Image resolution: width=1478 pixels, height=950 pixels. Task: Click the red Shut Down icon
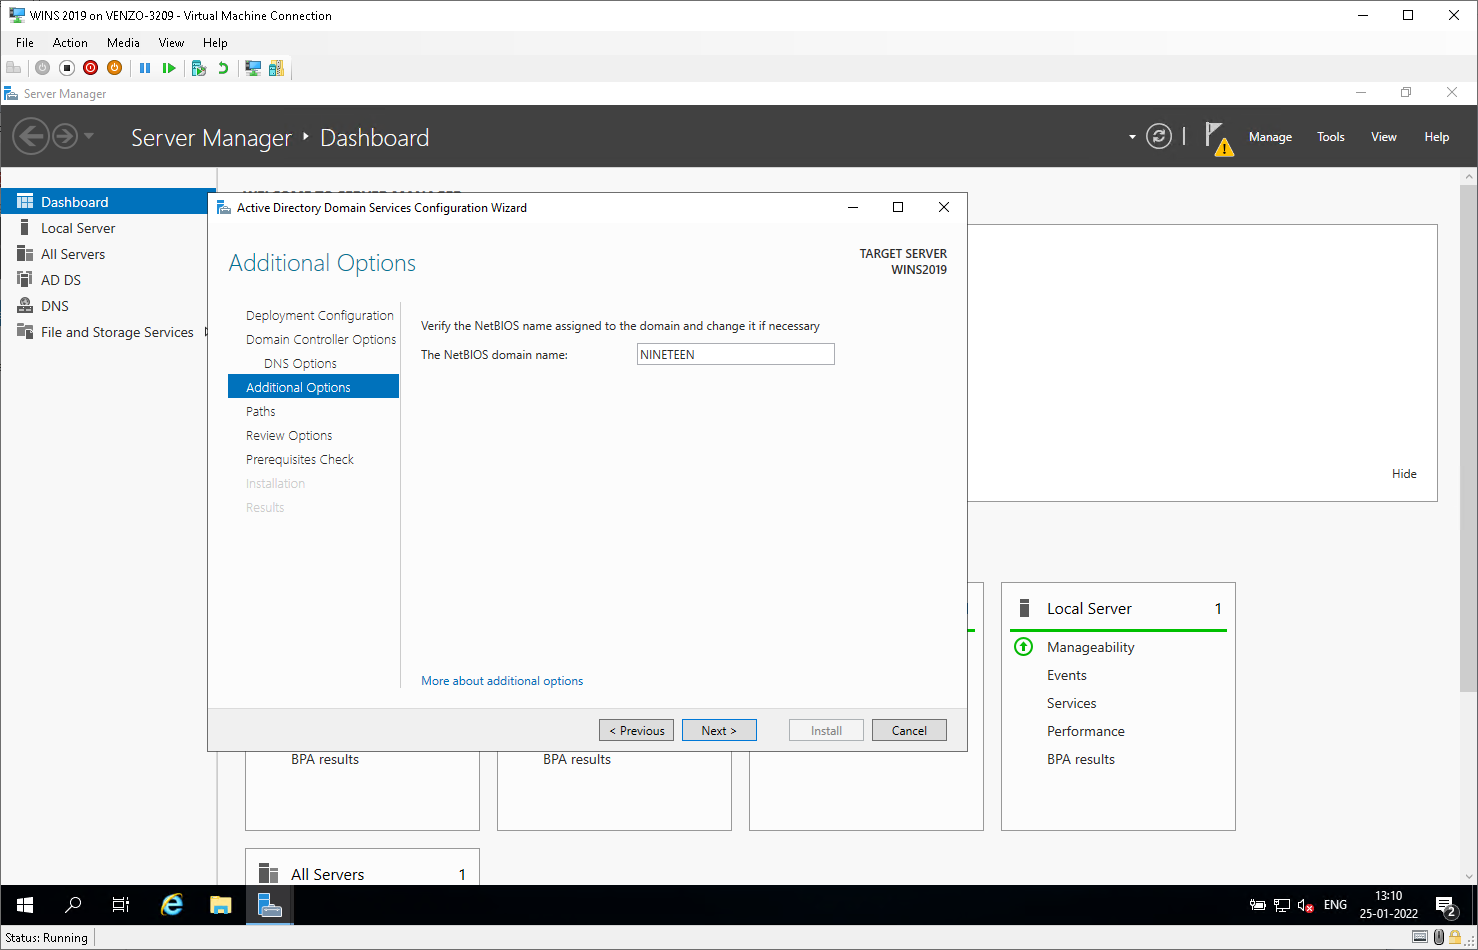point(91,68)
